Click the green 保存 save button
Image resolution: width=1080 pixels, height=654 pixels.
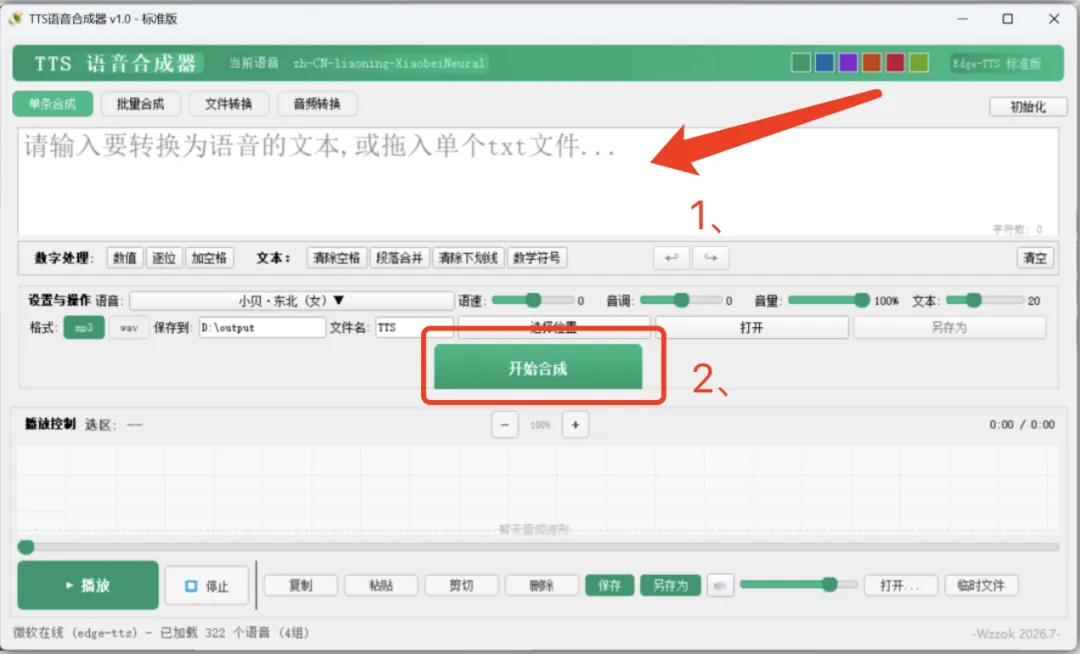tap(610, 586)
